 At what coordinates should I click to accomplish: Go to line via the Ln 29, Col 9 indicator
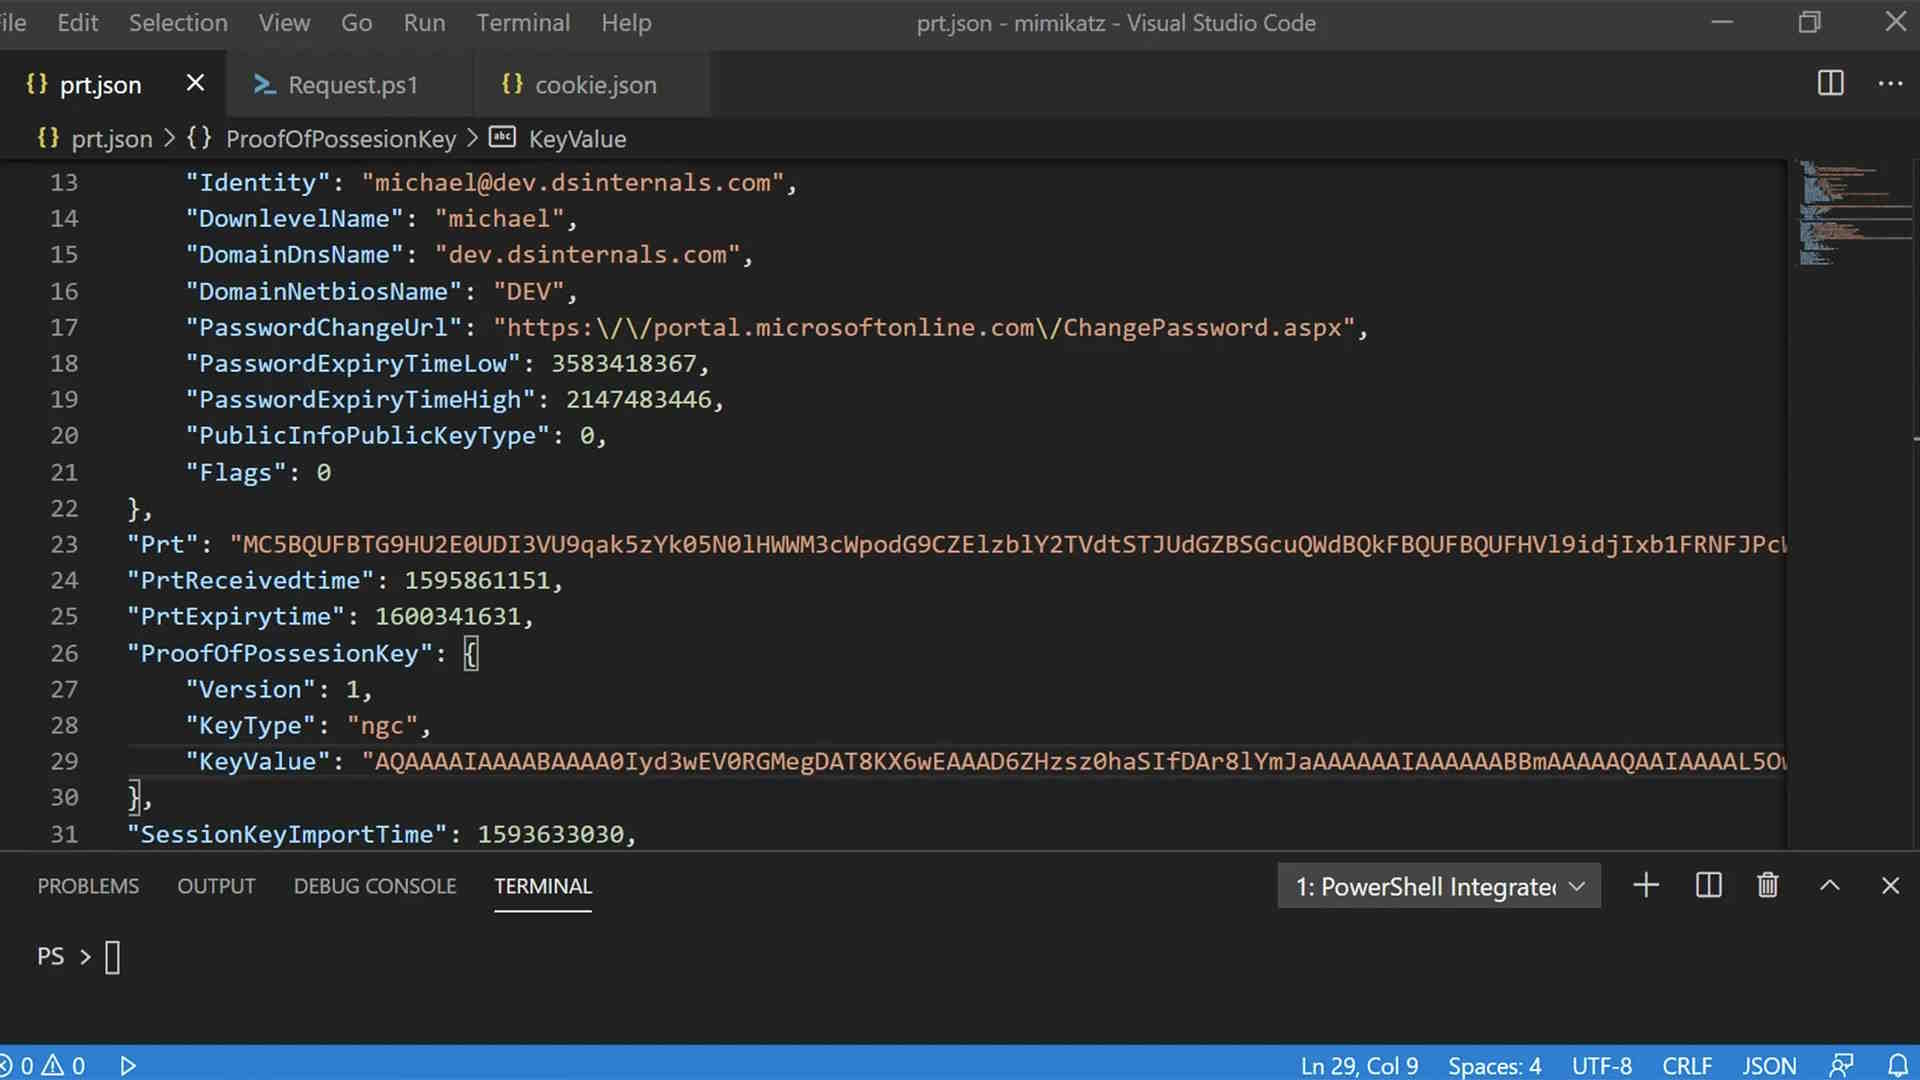tap(1360, 1065)
